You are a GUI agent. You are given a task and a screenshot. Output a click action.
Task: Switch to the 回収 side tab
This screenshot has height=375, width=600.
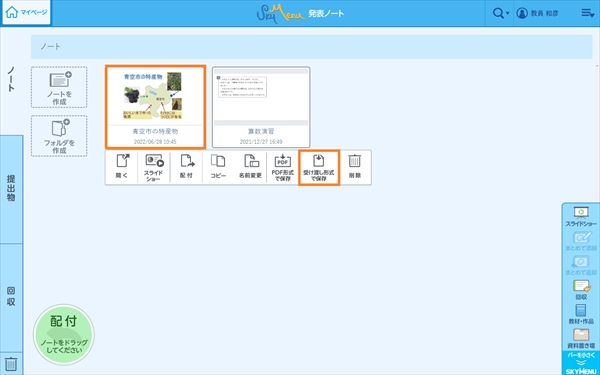point(11,297)
